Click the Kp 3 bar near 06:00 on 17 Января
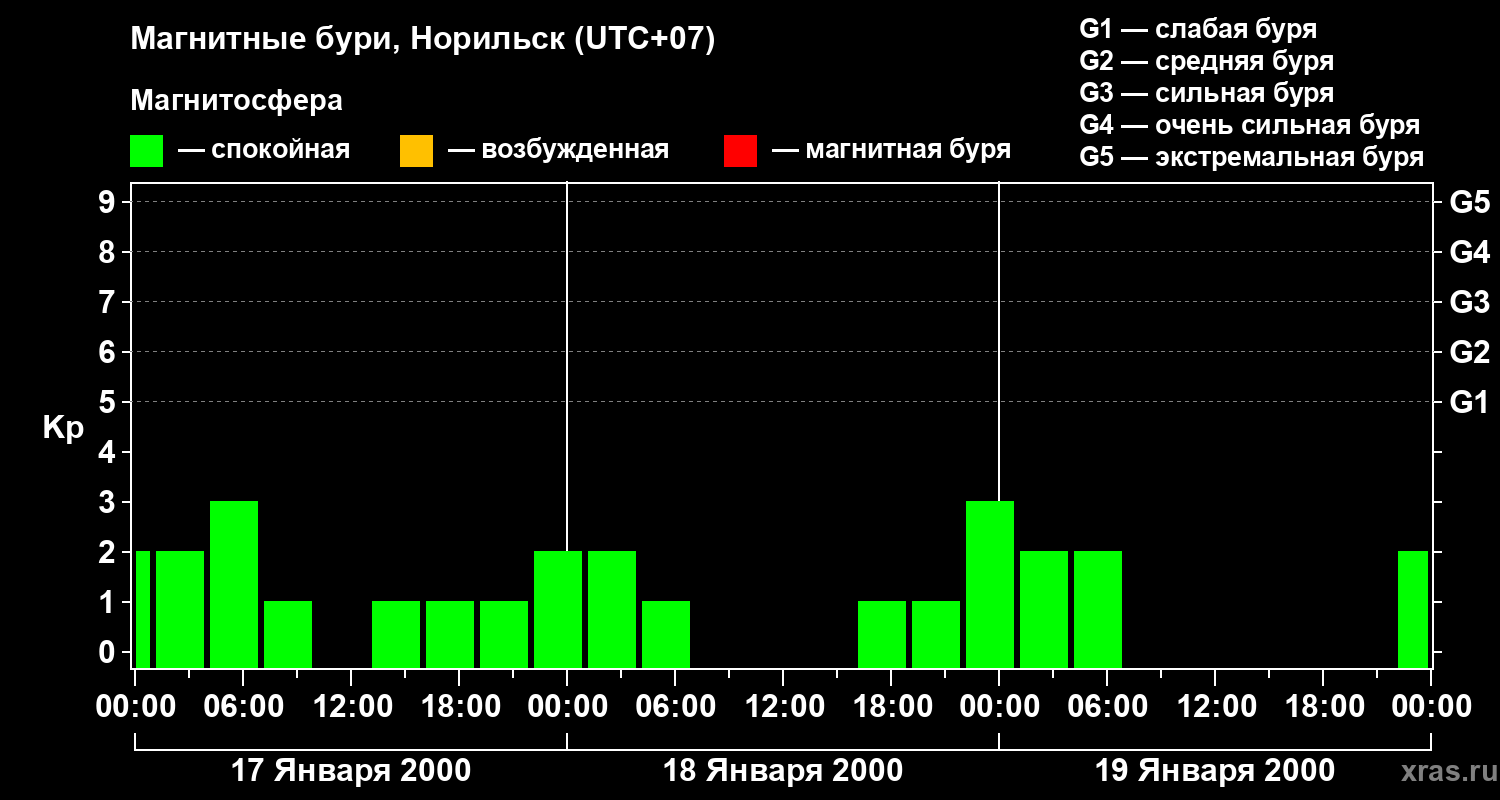This screenshot has height=800, width=1500. pos(234,584)
